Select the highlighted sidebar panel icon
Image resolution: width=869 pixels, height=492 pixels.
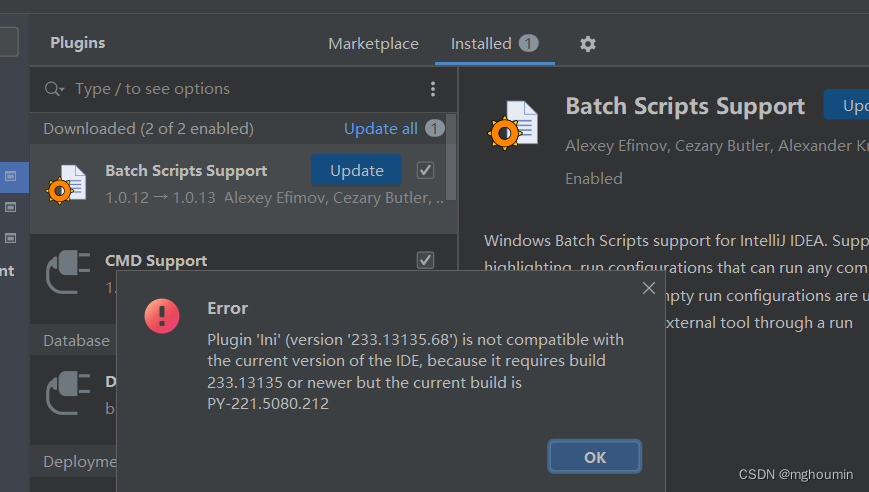point(11,176)
